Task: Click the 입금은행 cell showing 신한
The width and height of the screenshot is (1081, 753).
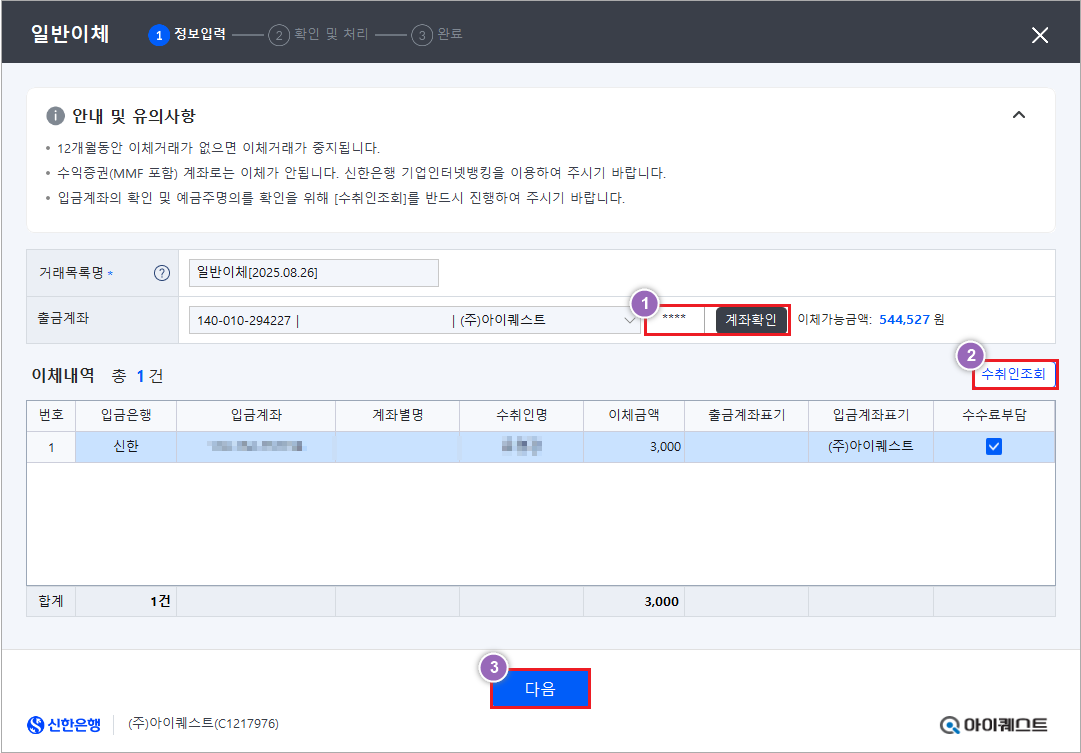Action: point(126,447)
